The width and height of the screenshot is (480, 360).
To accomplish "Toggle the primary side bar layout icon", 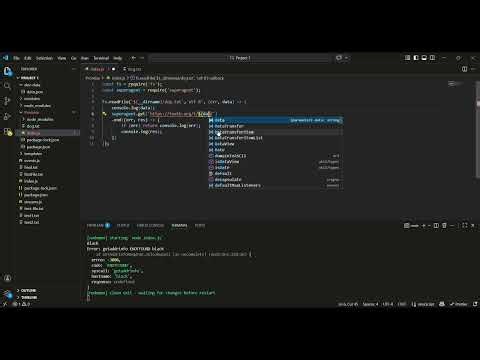I will [x=416, y=58].
